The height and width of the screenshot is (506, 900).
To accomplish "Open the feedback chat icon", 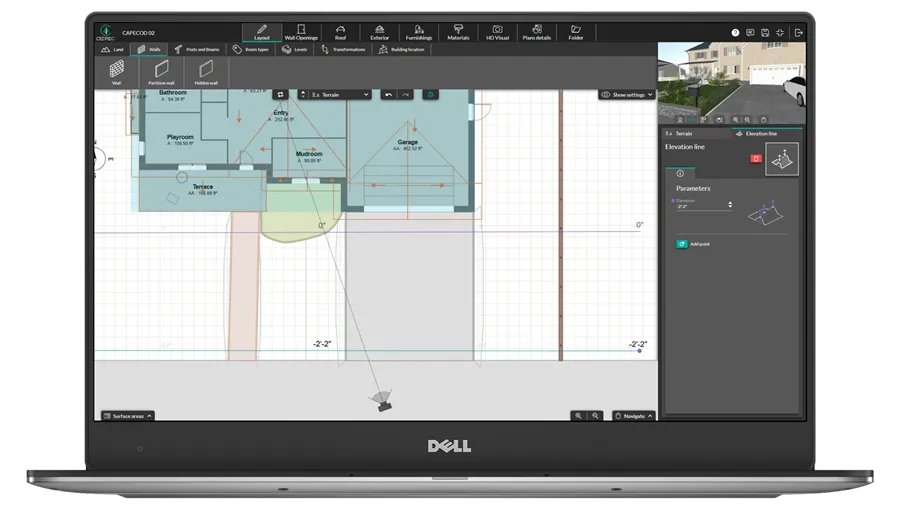I will coord(750,33).
